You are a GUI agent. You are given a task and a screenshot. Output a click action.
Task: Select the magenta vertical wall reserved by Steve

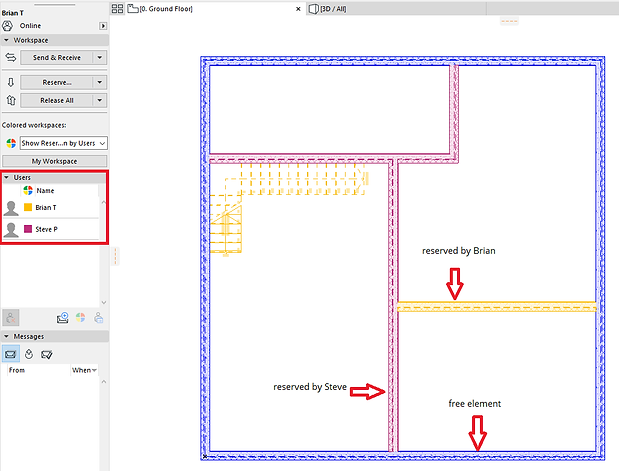(393, 306)
